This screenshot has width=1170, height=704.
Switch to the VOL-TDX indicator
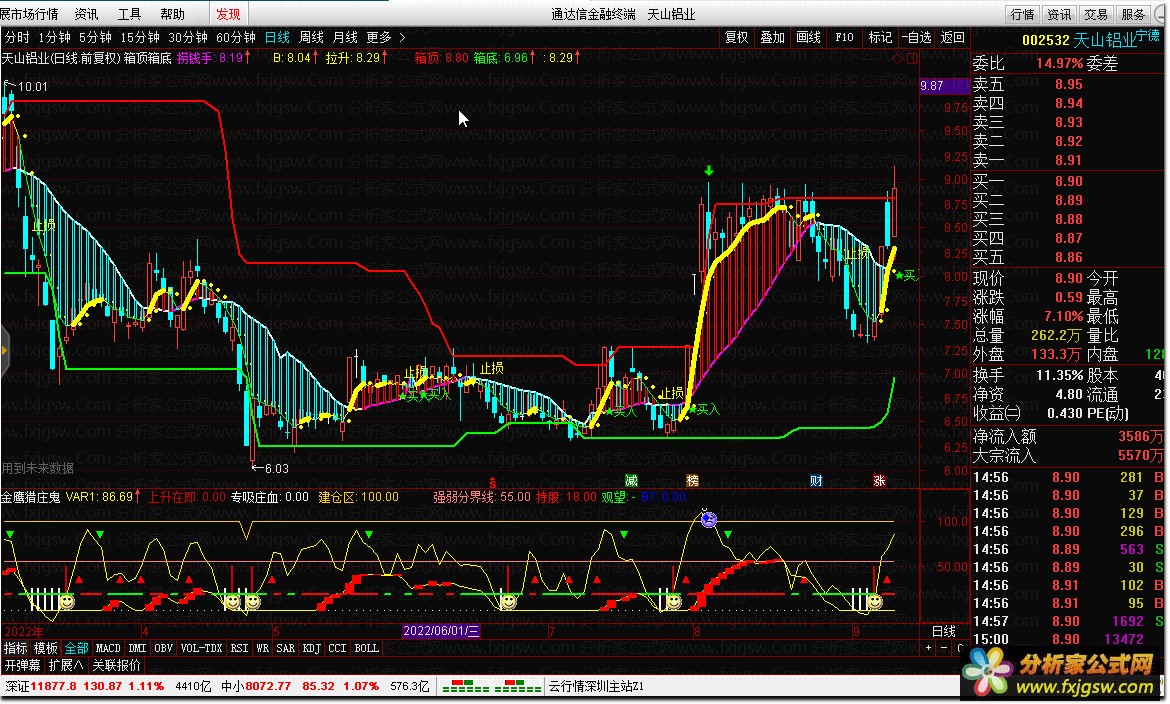201,648
